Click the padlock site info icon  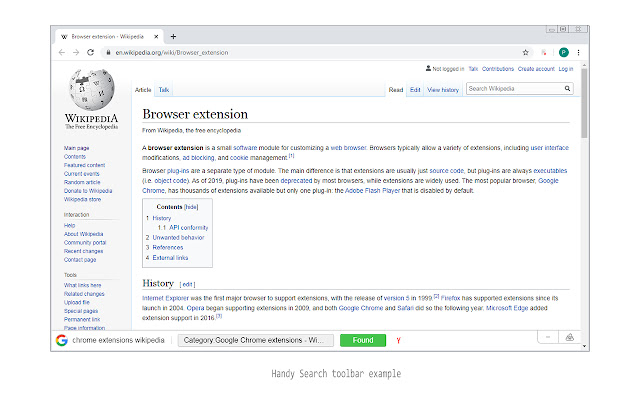[108, 52]
